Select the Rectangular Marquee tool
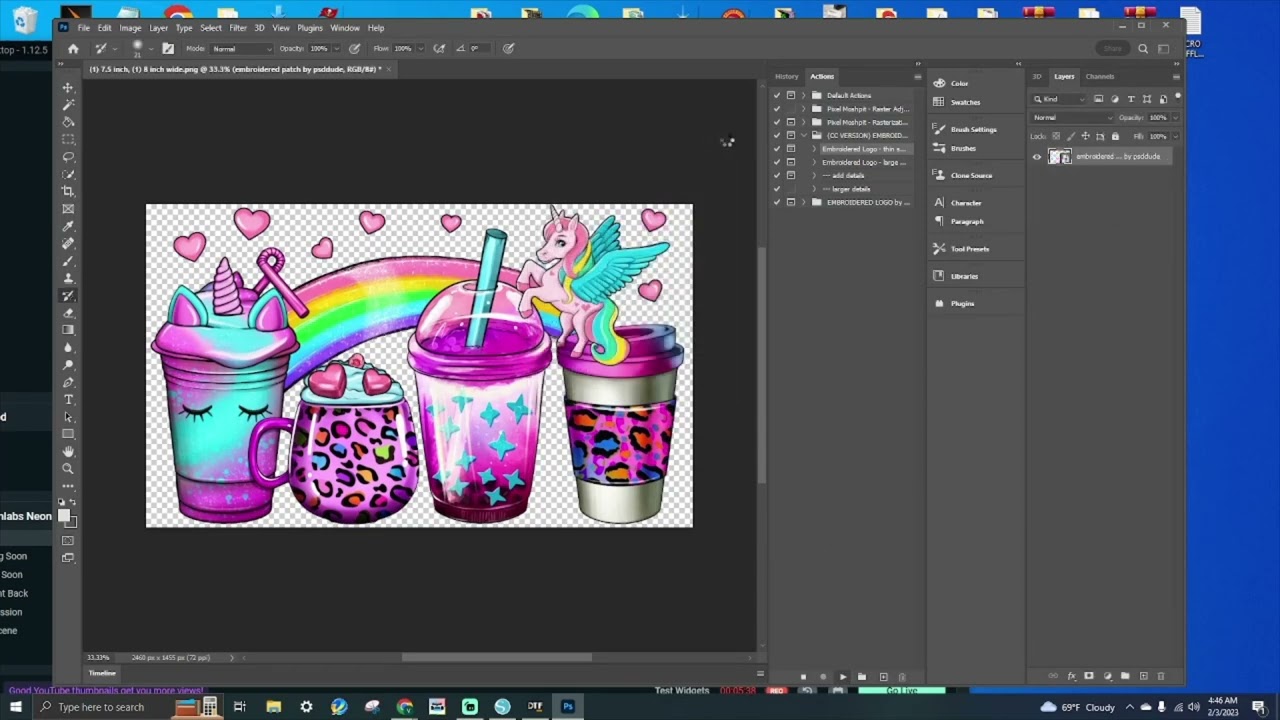 pyautogui.click(x=68, y=139)
